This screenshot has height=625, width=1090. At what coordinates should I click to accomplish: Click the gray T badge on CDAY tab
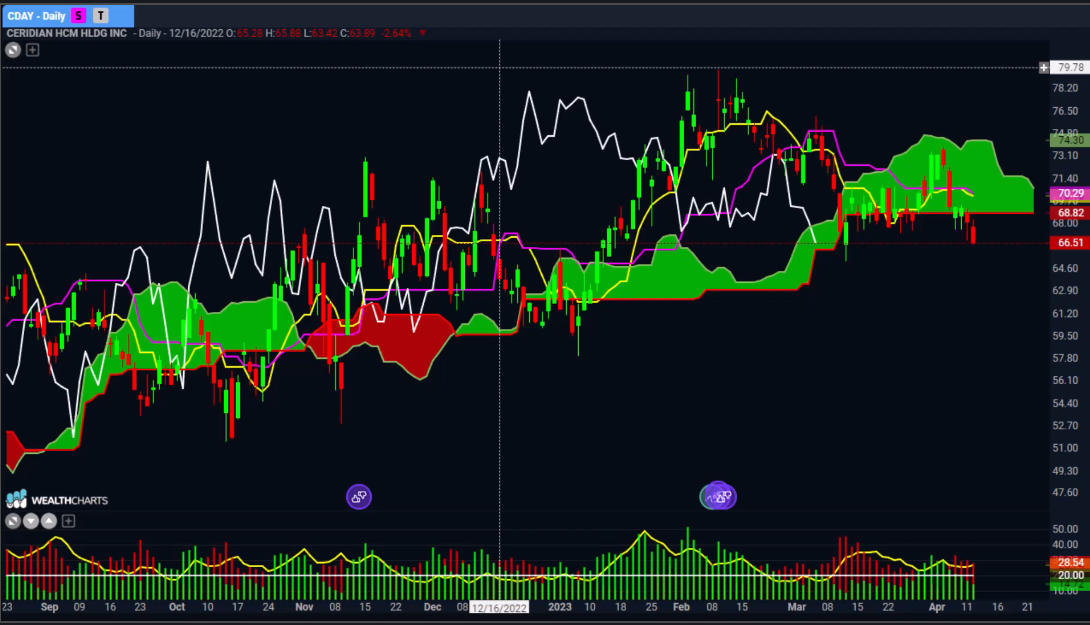click(x=101, y=15)
